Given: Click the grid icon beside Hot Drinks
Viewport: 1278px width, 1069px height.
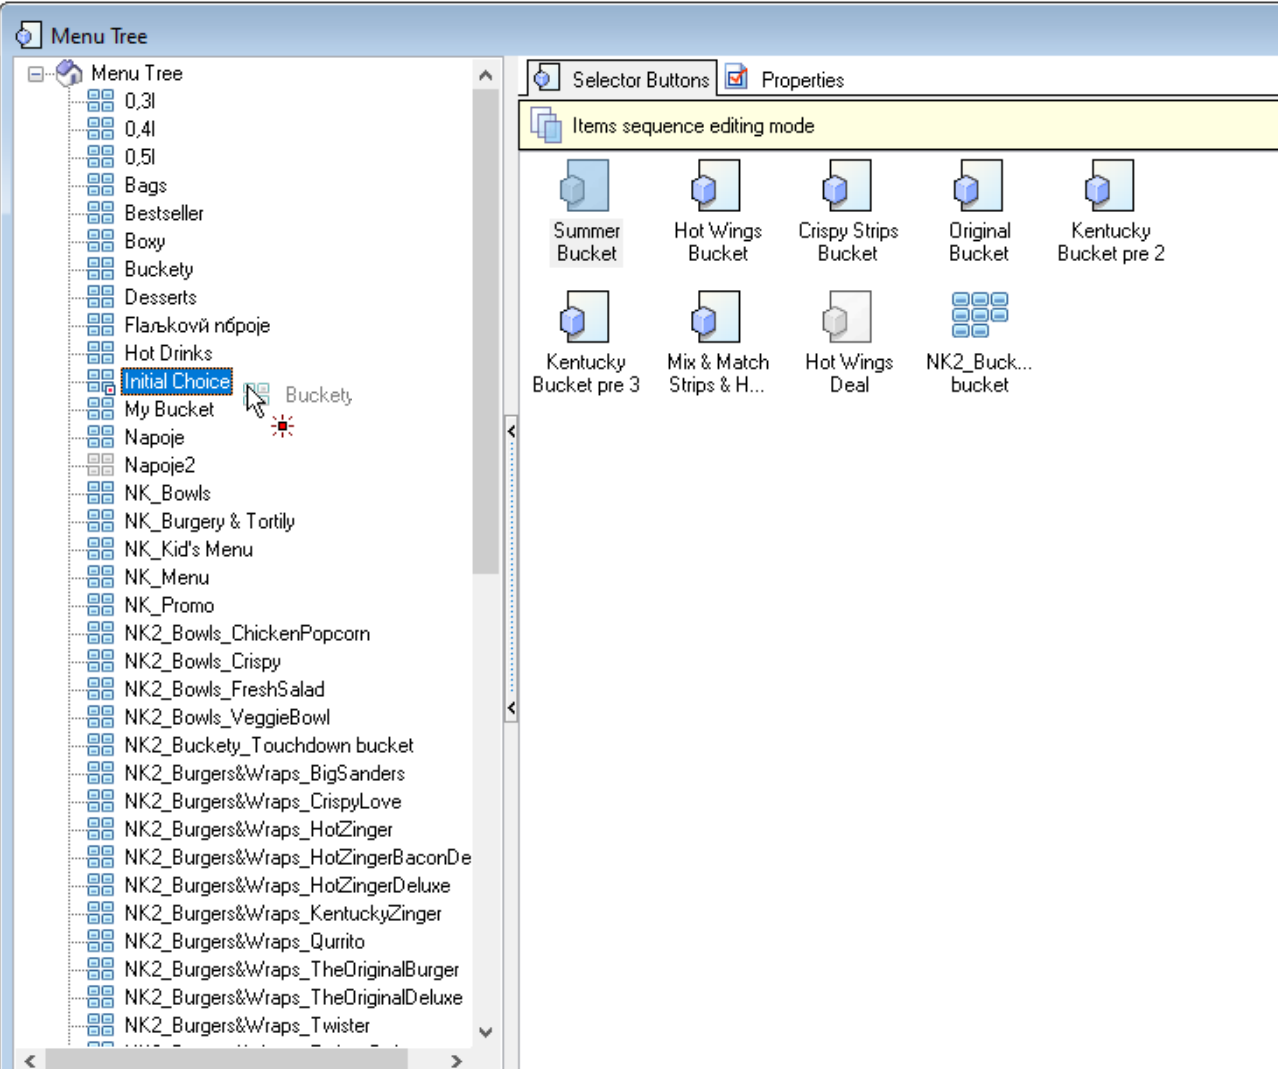Looking at the screenshot, I should (100, 352).
